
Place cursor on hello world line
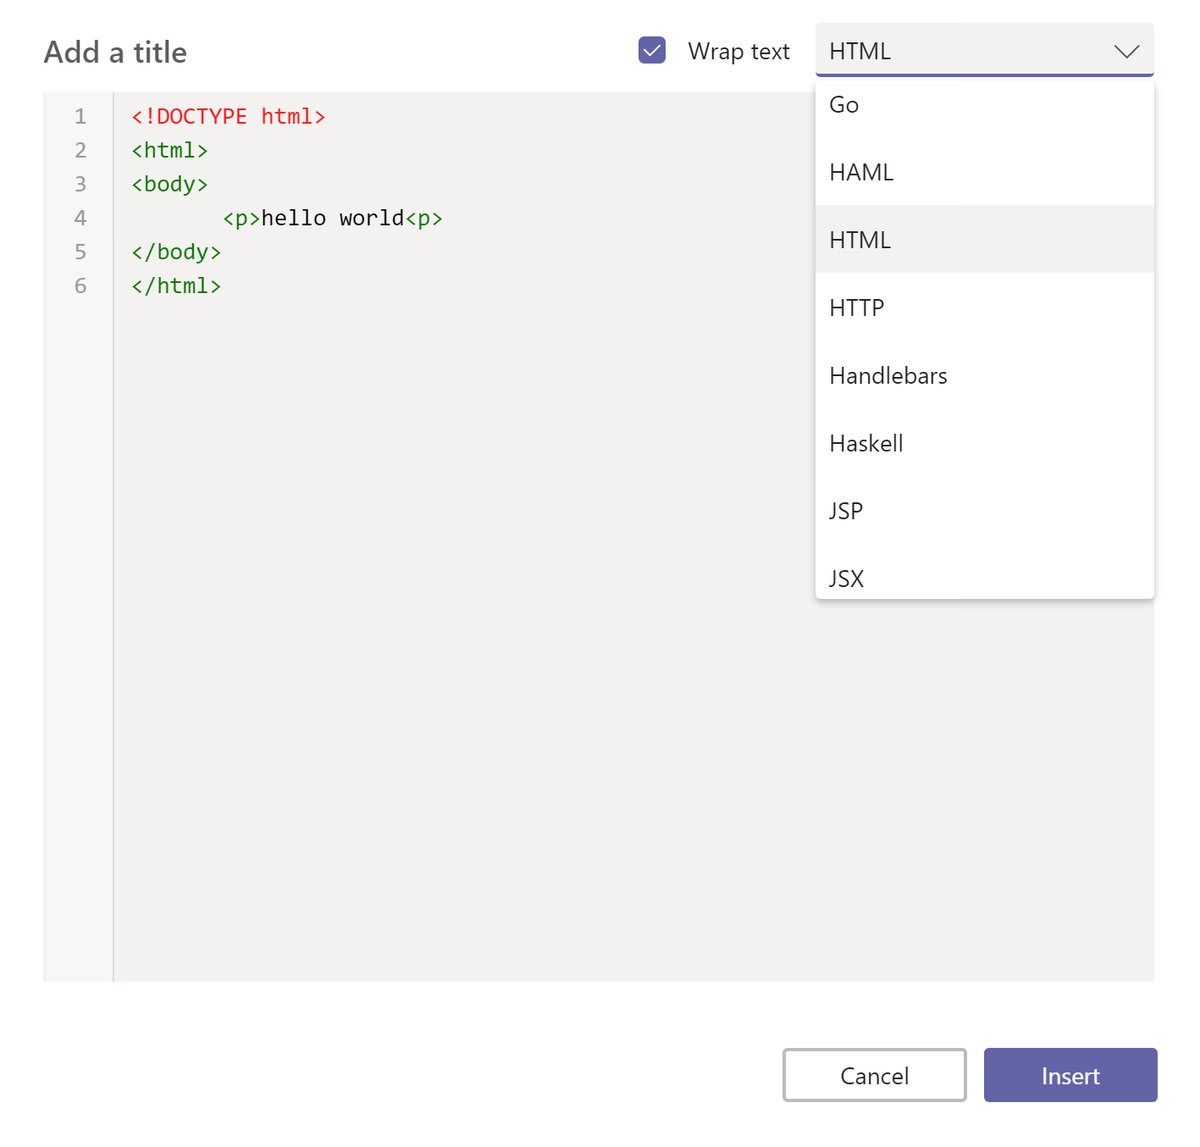[332, 219]
